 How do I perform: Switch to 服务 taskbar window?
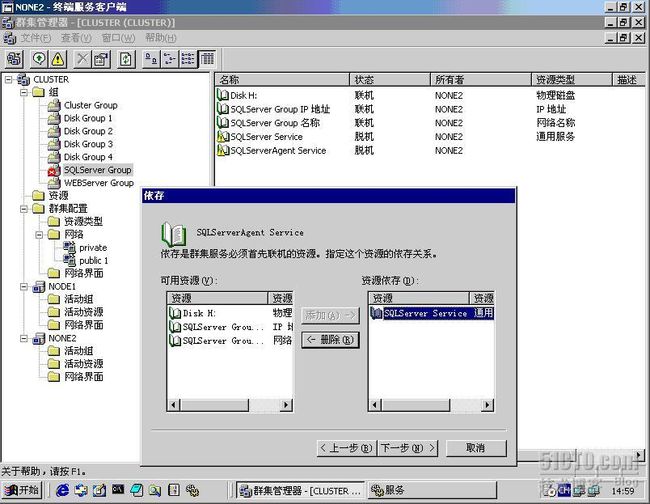pyautogui.click(x=431, y=491)
